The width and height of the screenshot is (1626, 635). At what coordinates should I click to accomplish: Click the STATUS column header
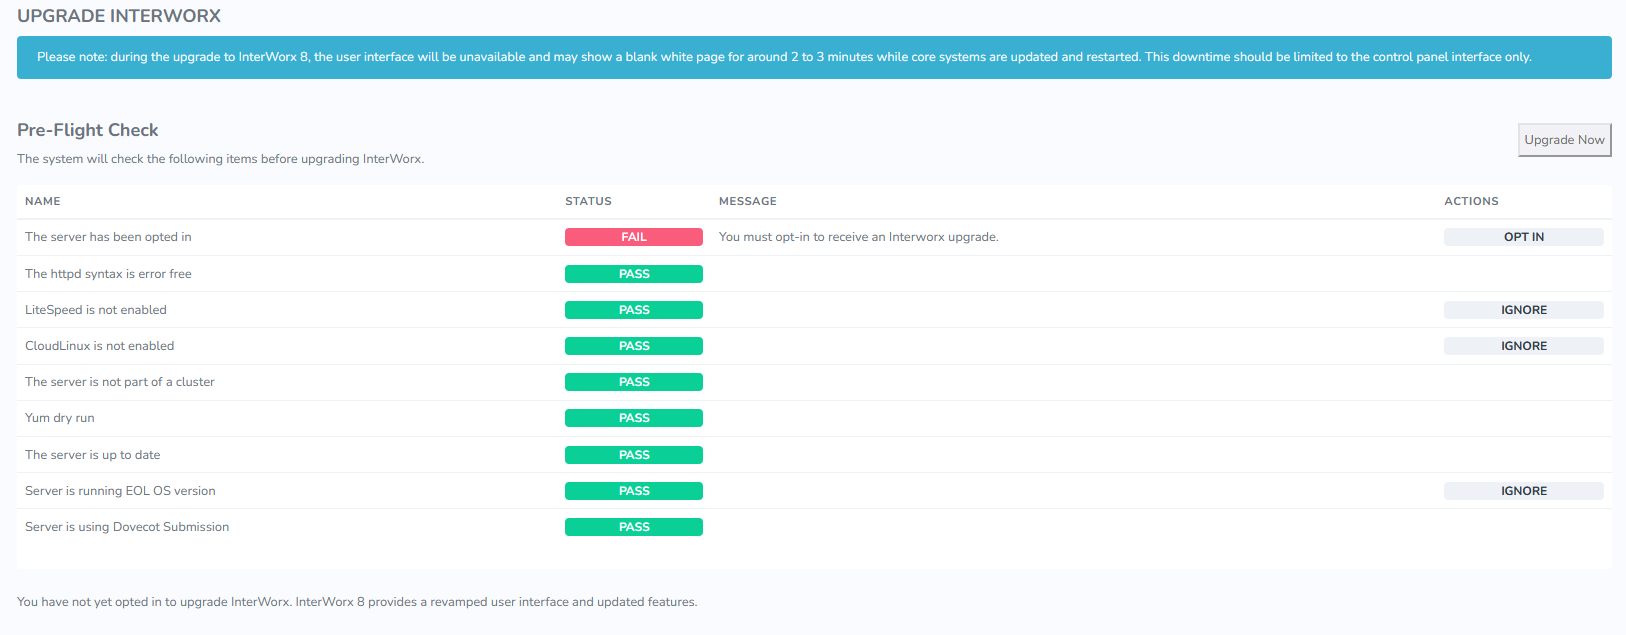pos(588,201)
